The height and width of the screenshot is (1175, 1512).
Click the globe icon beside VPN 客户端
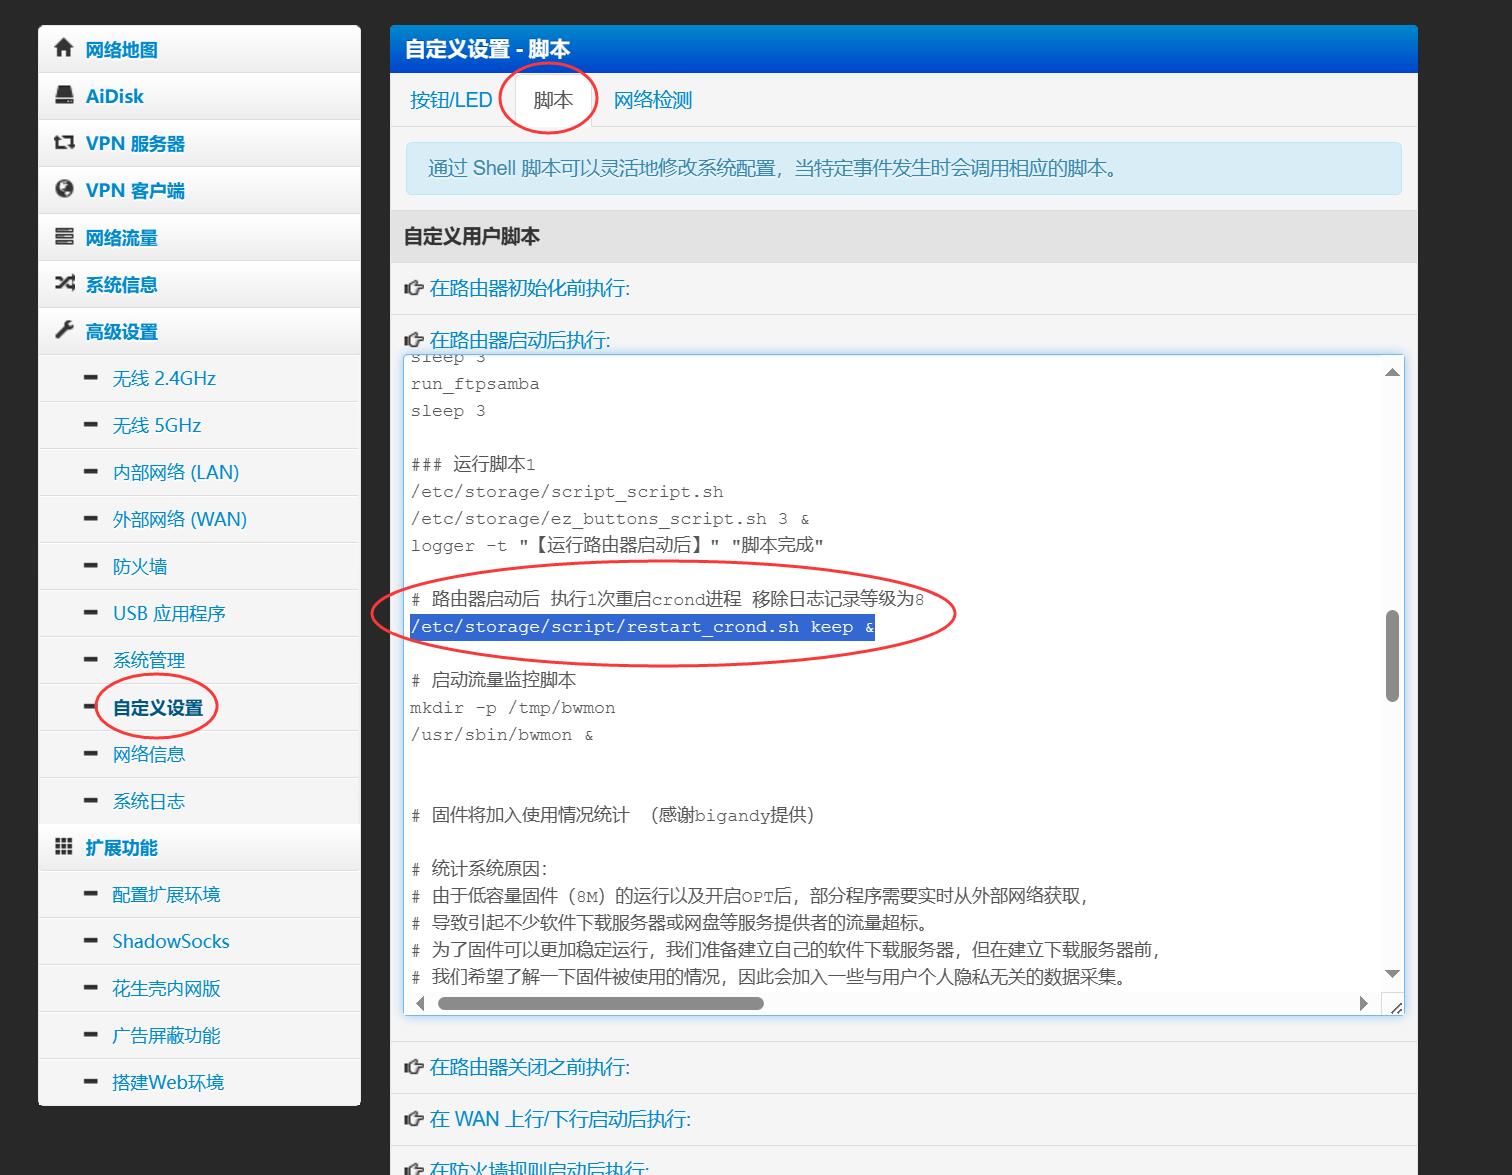[x=64, y=189]
